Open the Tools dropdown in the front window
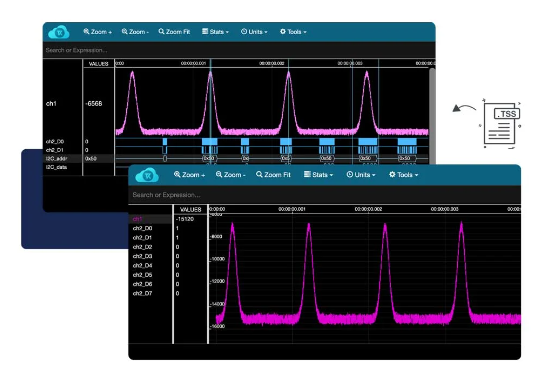Screen dimensions: 552x379 [403, 175]
